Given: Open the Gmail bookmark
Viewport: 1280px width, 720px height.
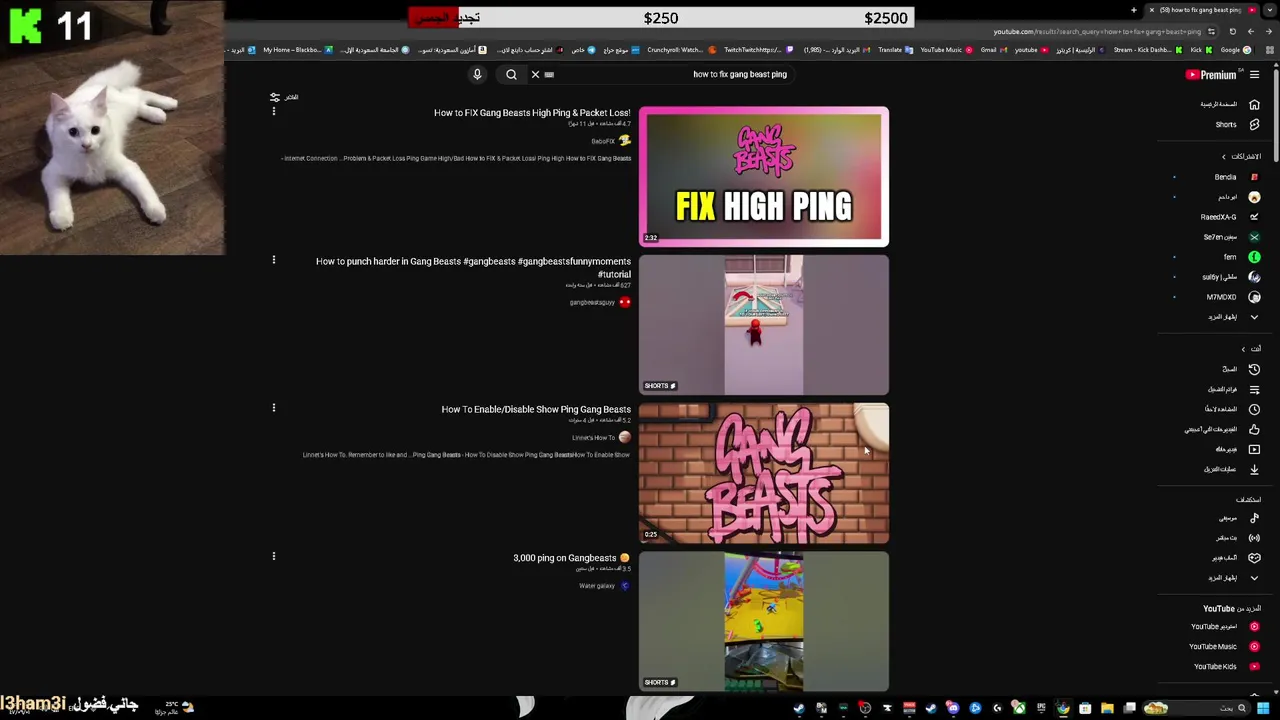Looking at the screenshot, I should pos(992,50).
